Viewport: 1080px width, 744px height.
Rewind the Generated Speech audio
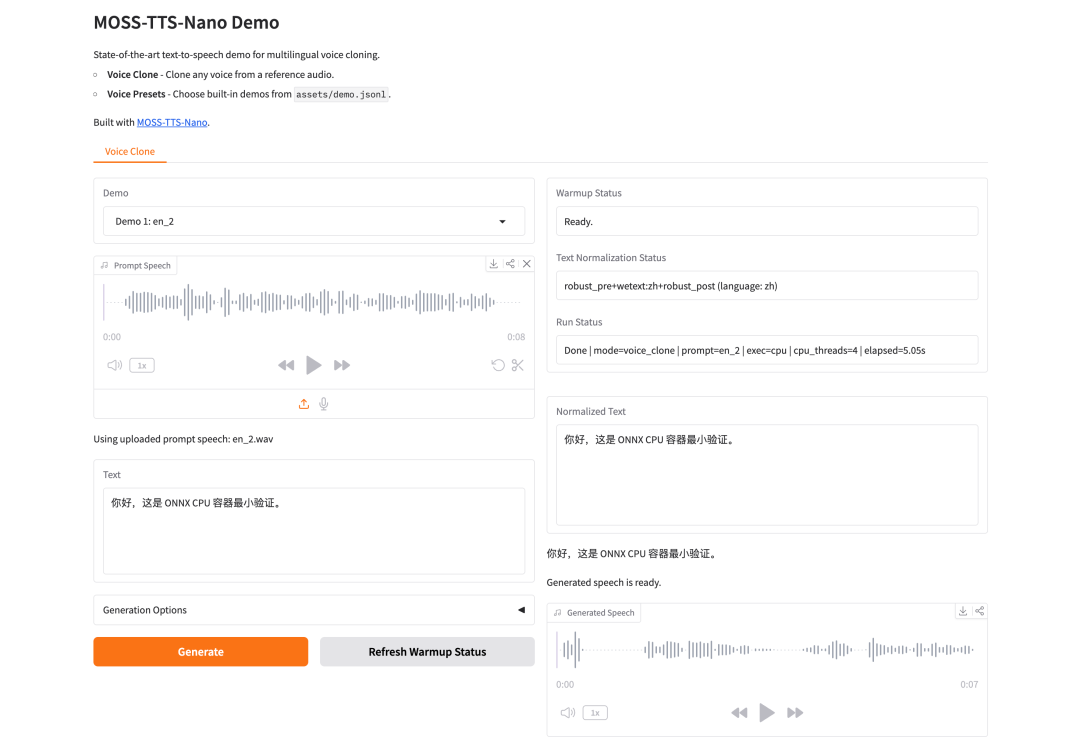point(739,712)
